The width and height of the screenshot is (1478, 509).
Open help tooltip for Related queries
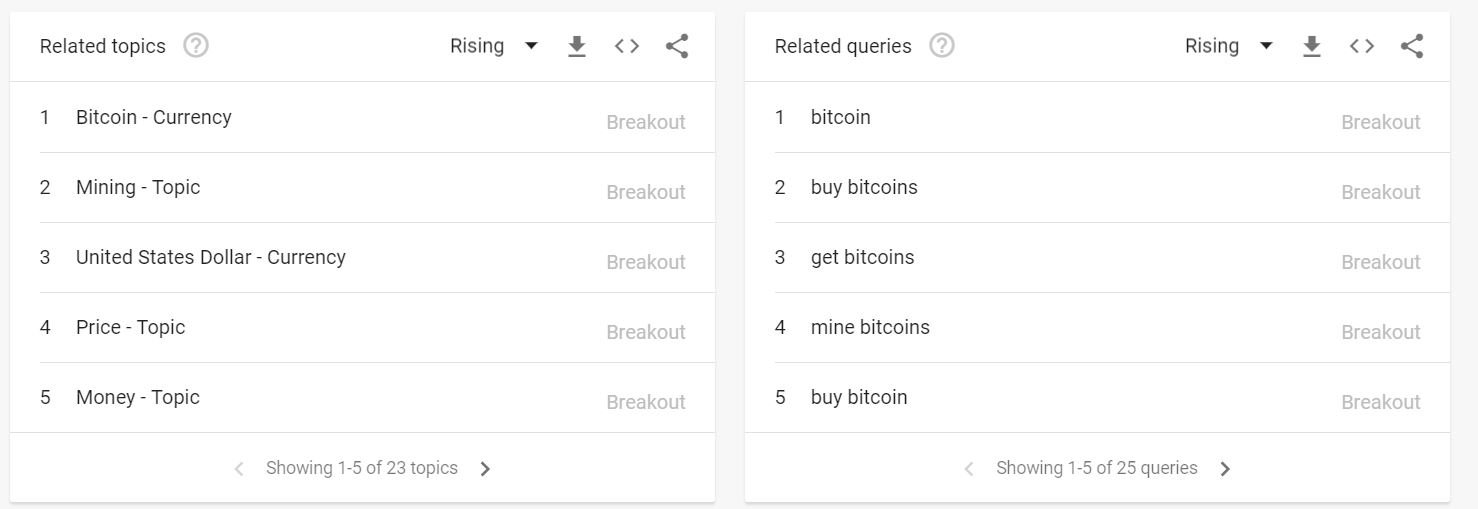pos(941,46)
